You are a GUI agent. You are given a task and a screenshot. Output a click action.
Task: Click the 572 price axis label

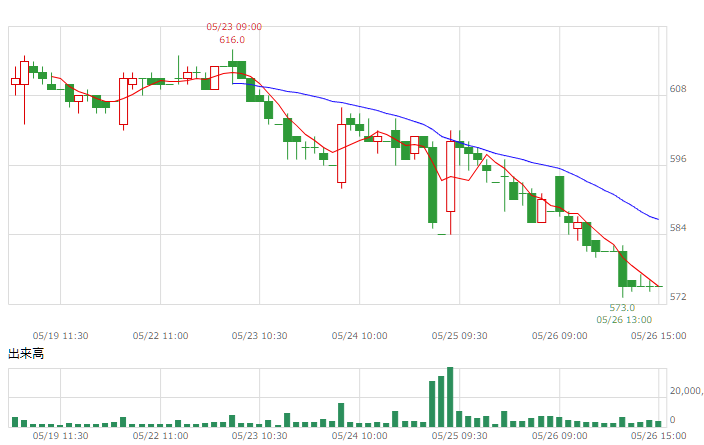pyautogui.click(x=678, y=297)
